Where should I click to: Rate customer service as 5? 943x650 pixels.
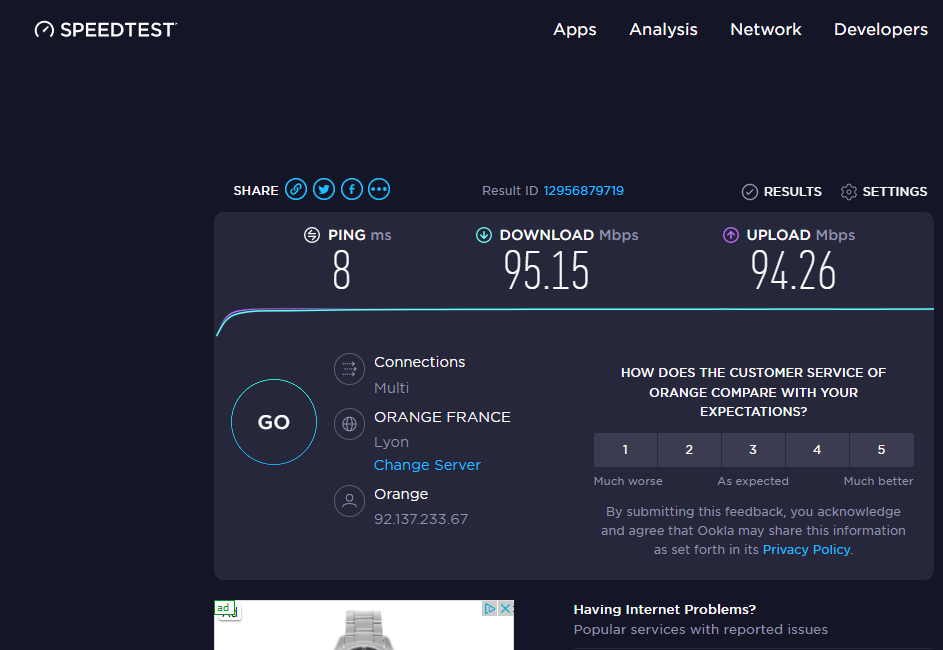pyautogui.click(x=882, y=450)
